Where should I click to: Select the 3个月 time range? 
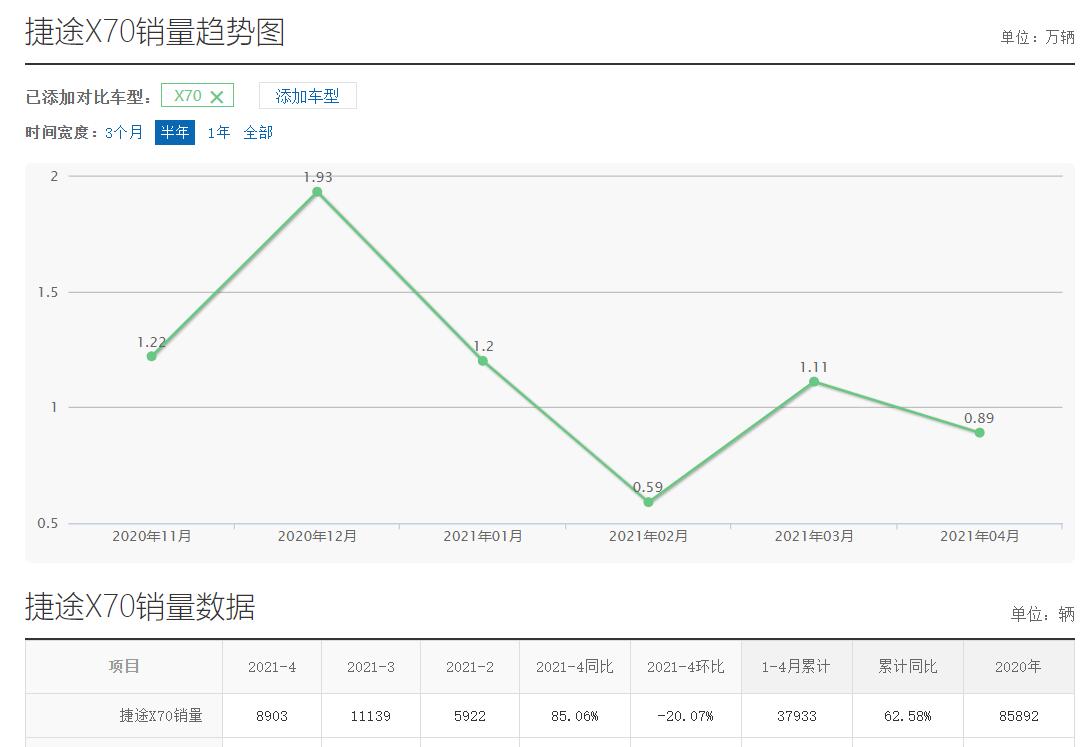(124, 132)
